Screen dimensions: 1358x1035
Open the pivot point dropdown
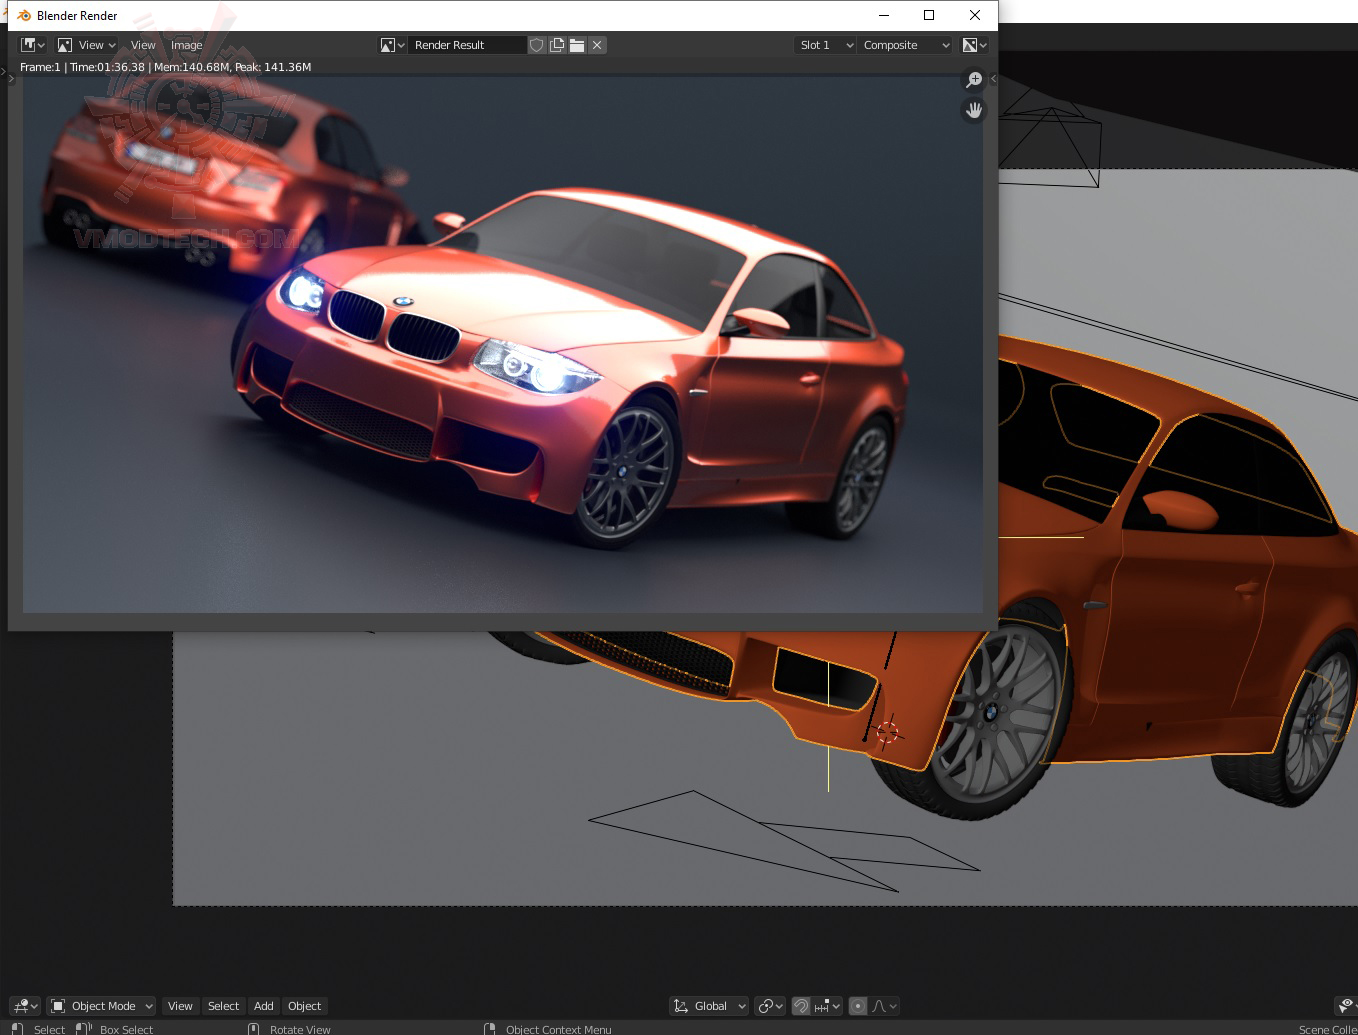[x=770, y=1006]
